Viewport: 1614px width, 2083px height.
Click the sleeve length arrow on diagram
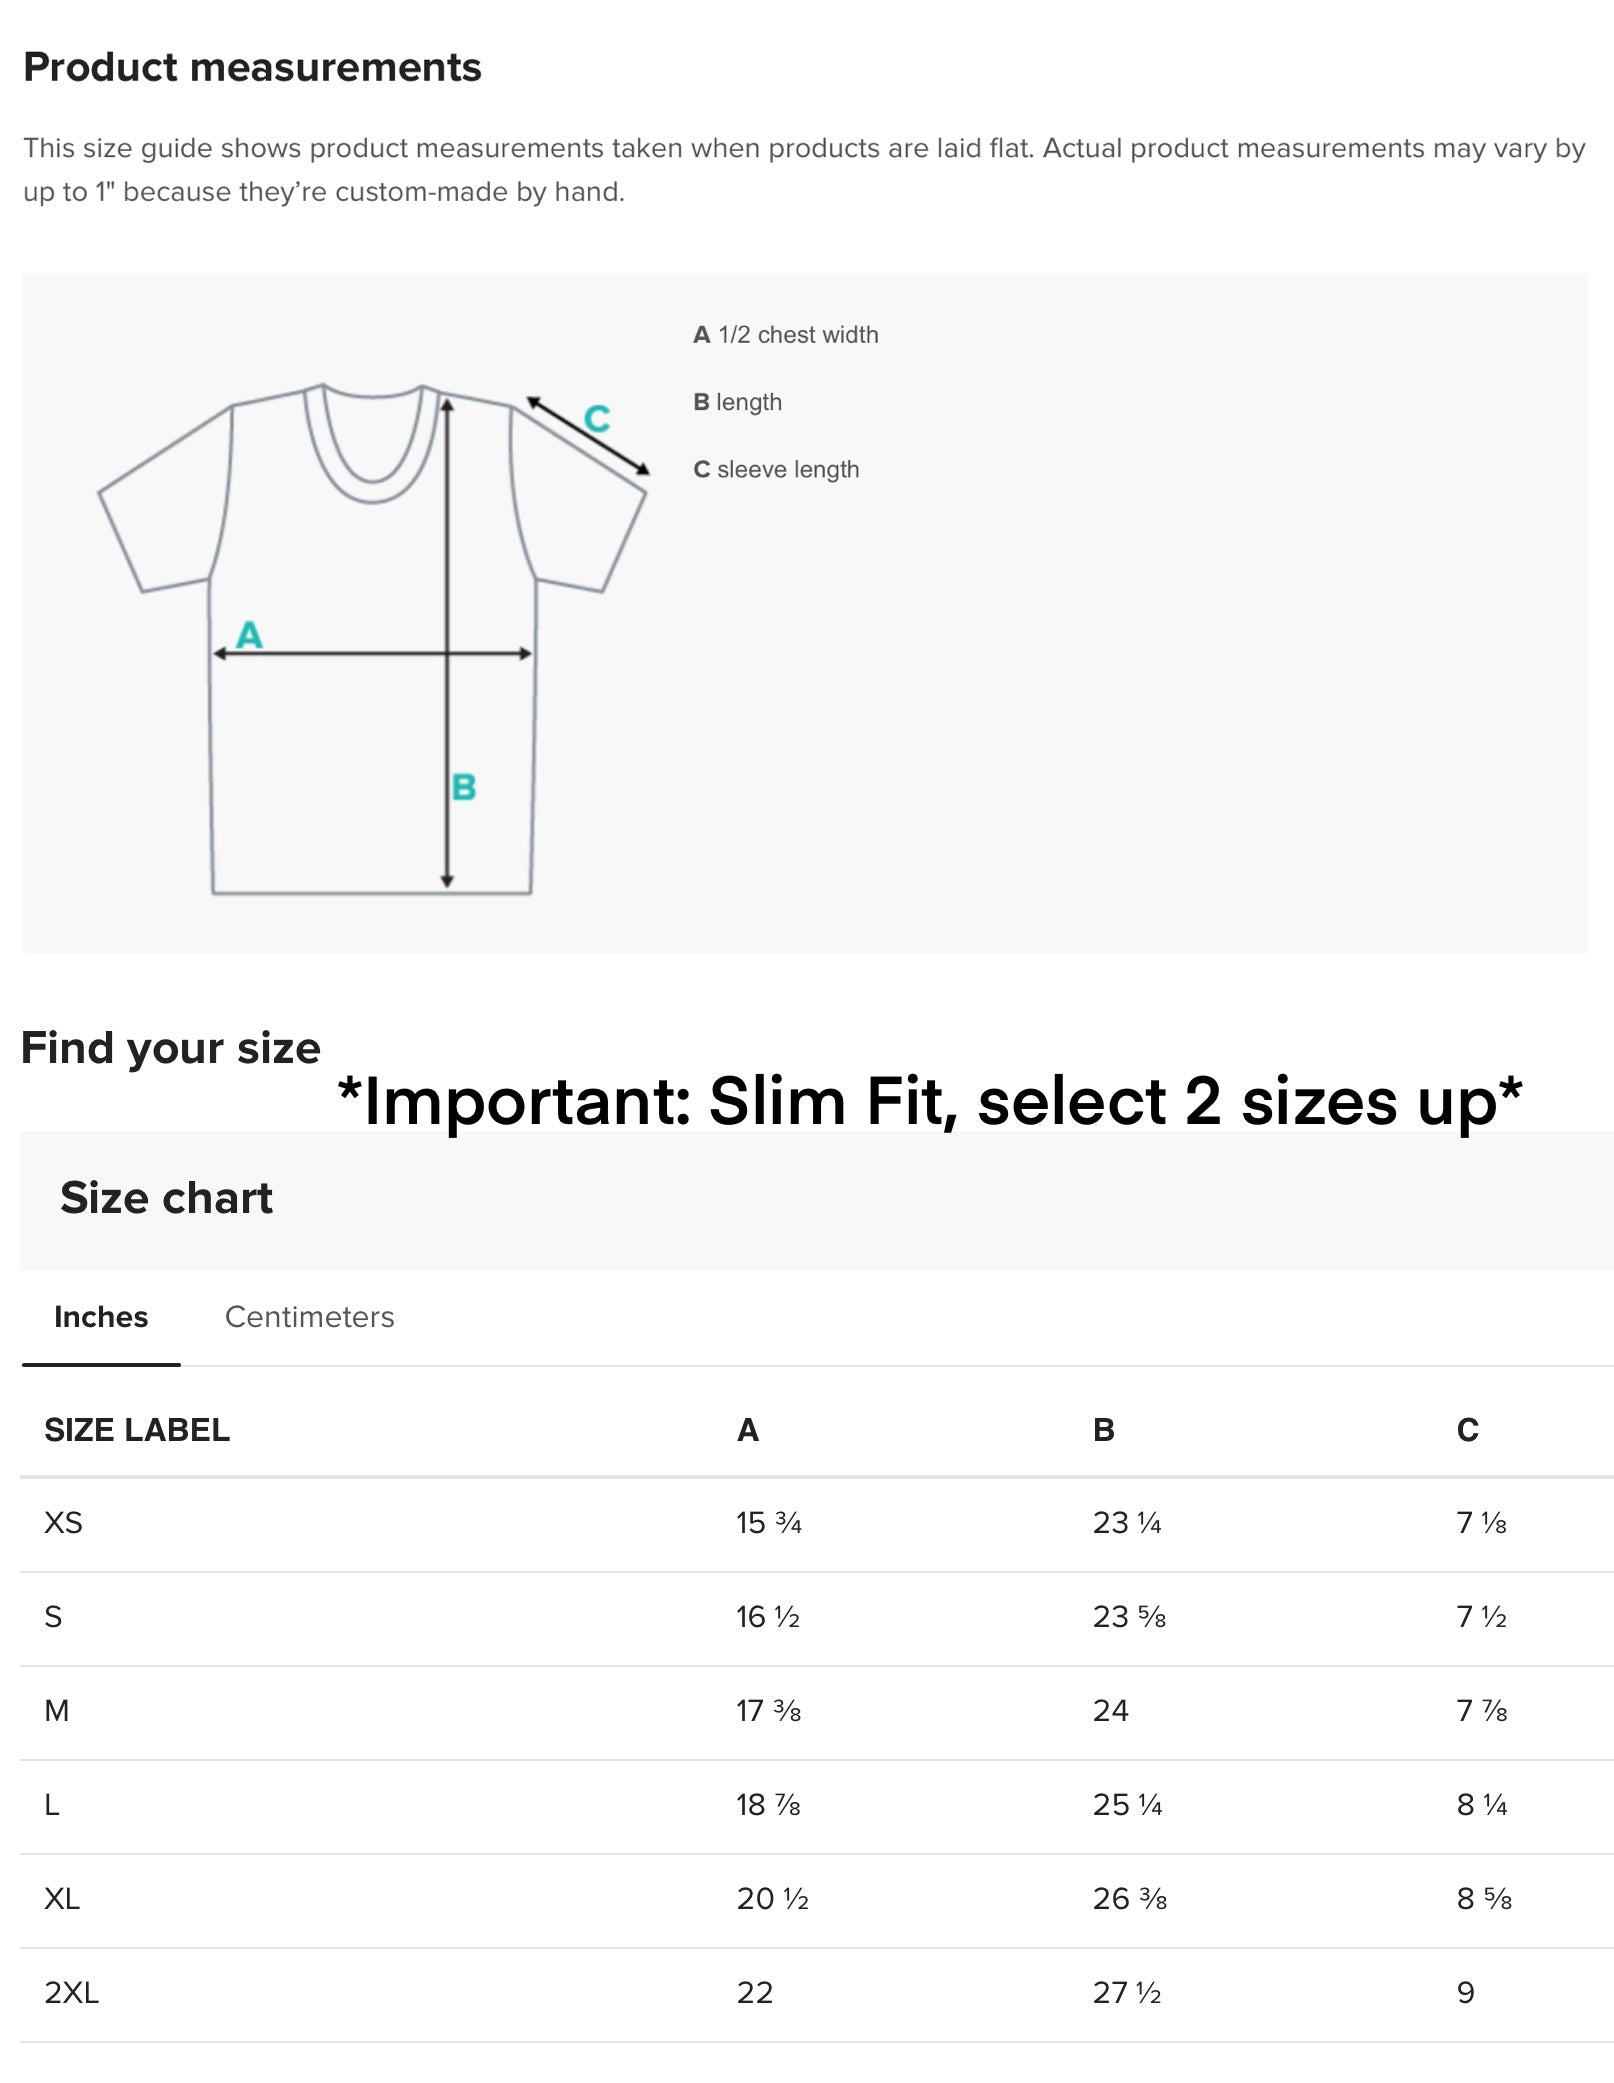(x=588, y=437)
